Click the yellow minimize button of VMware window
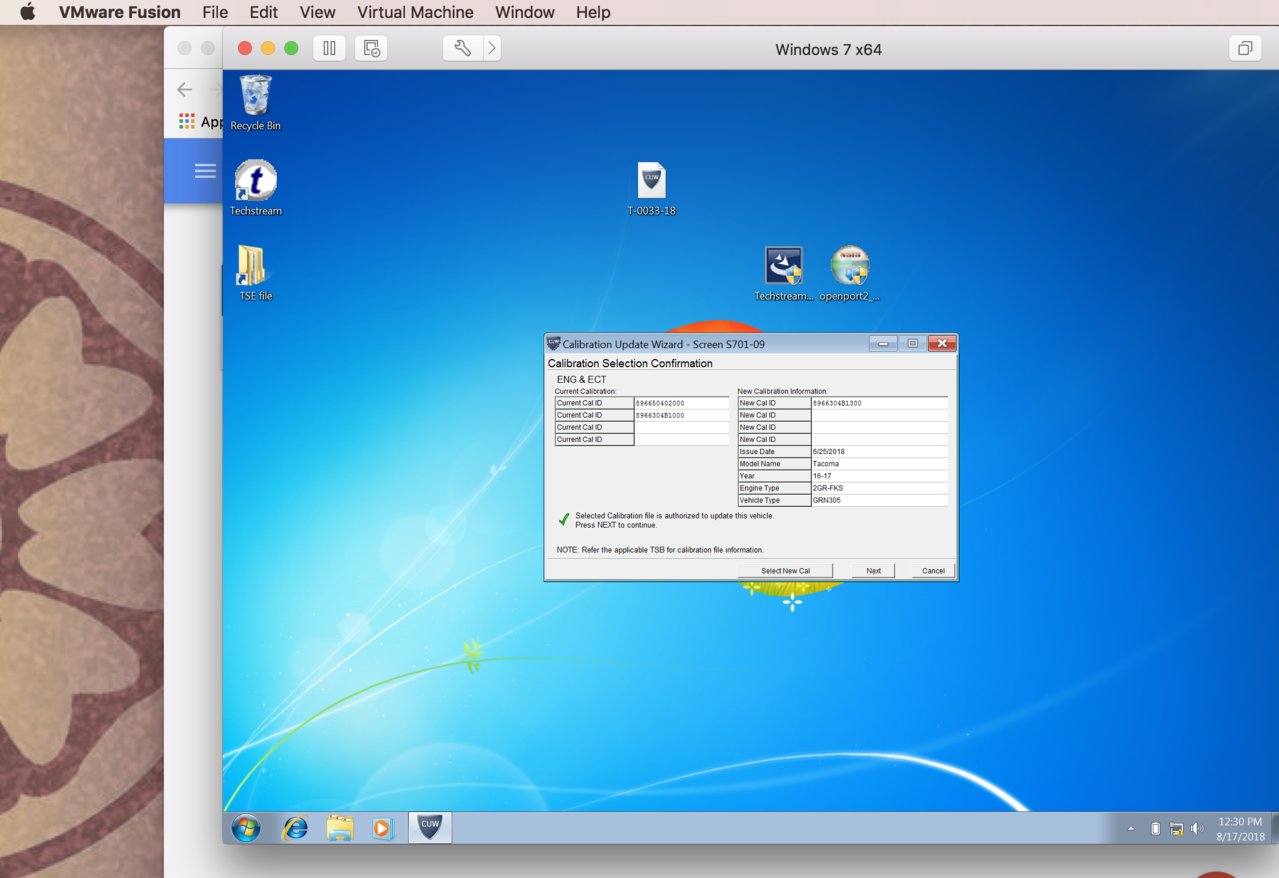Screen dimensions: 1279x878 (x=268, y=48)
